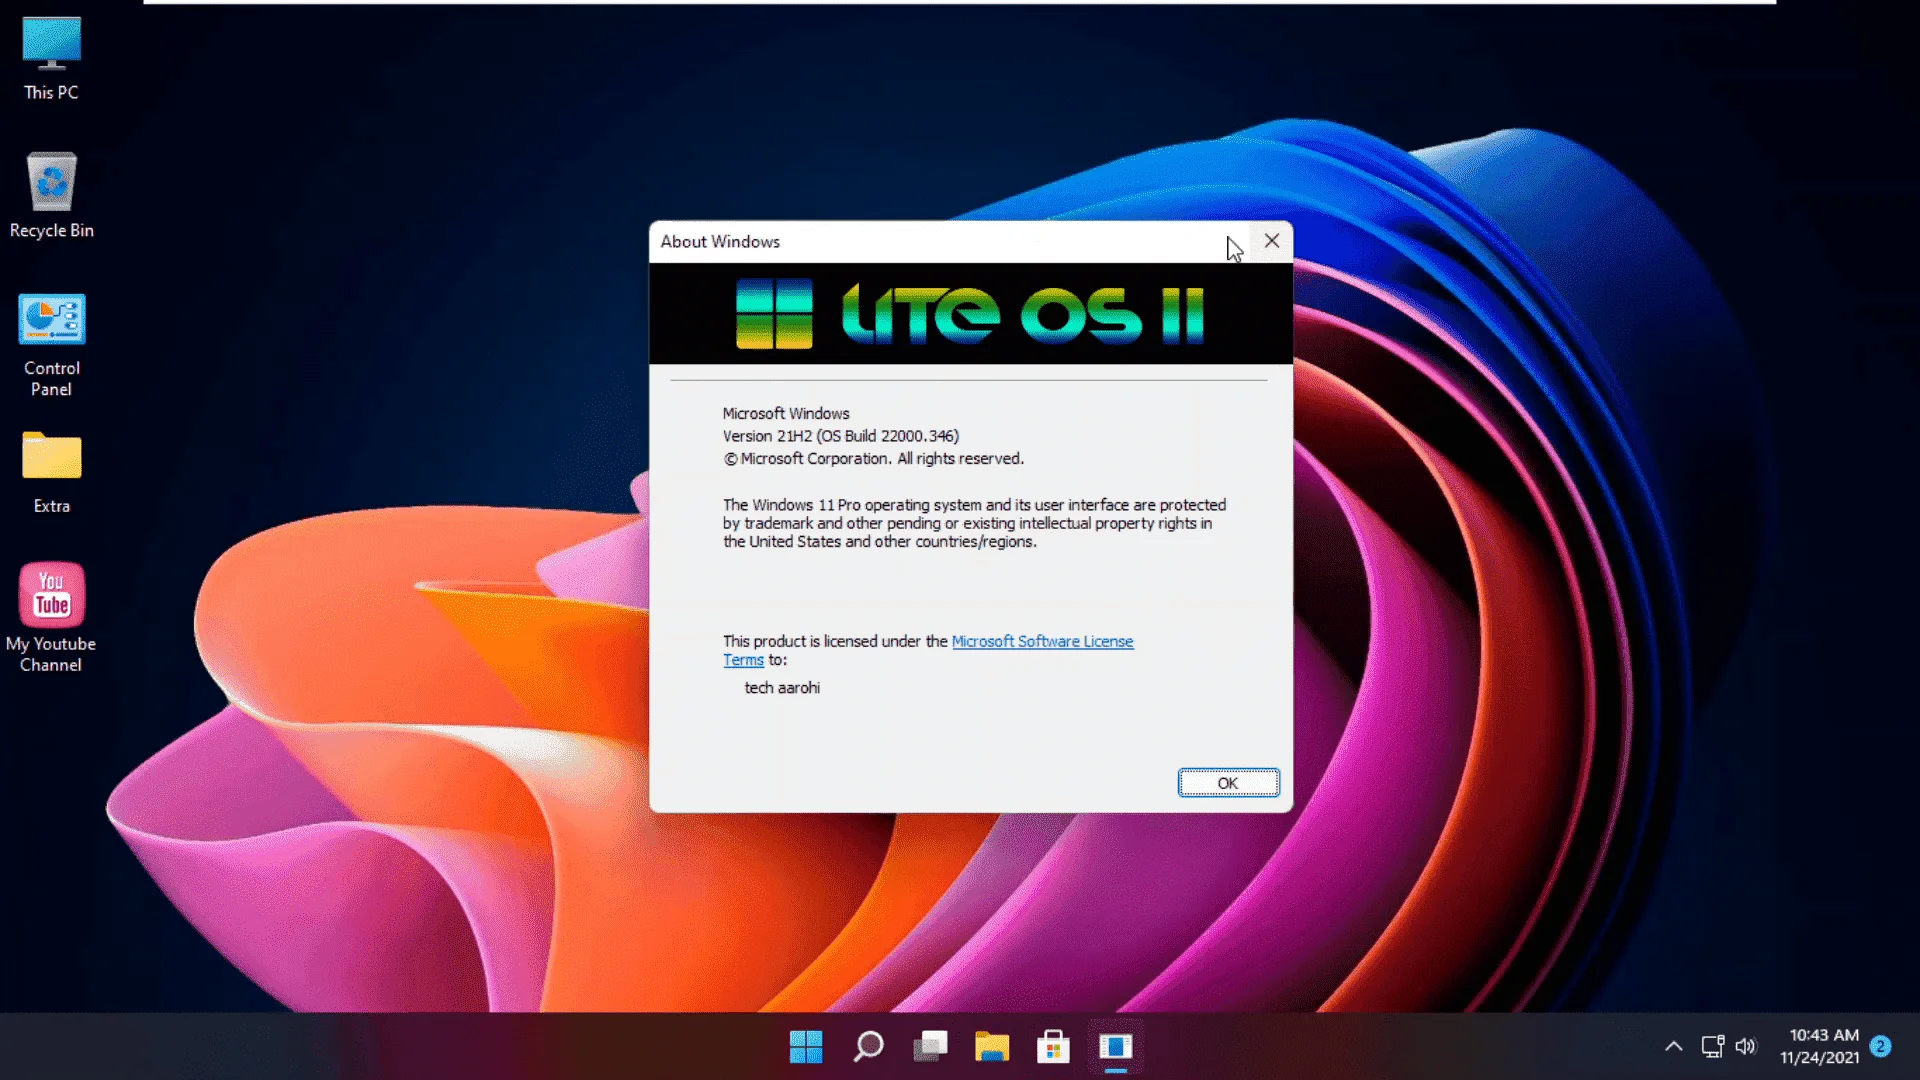Click the Microsoft Corporation copyright line

[873, 459]
